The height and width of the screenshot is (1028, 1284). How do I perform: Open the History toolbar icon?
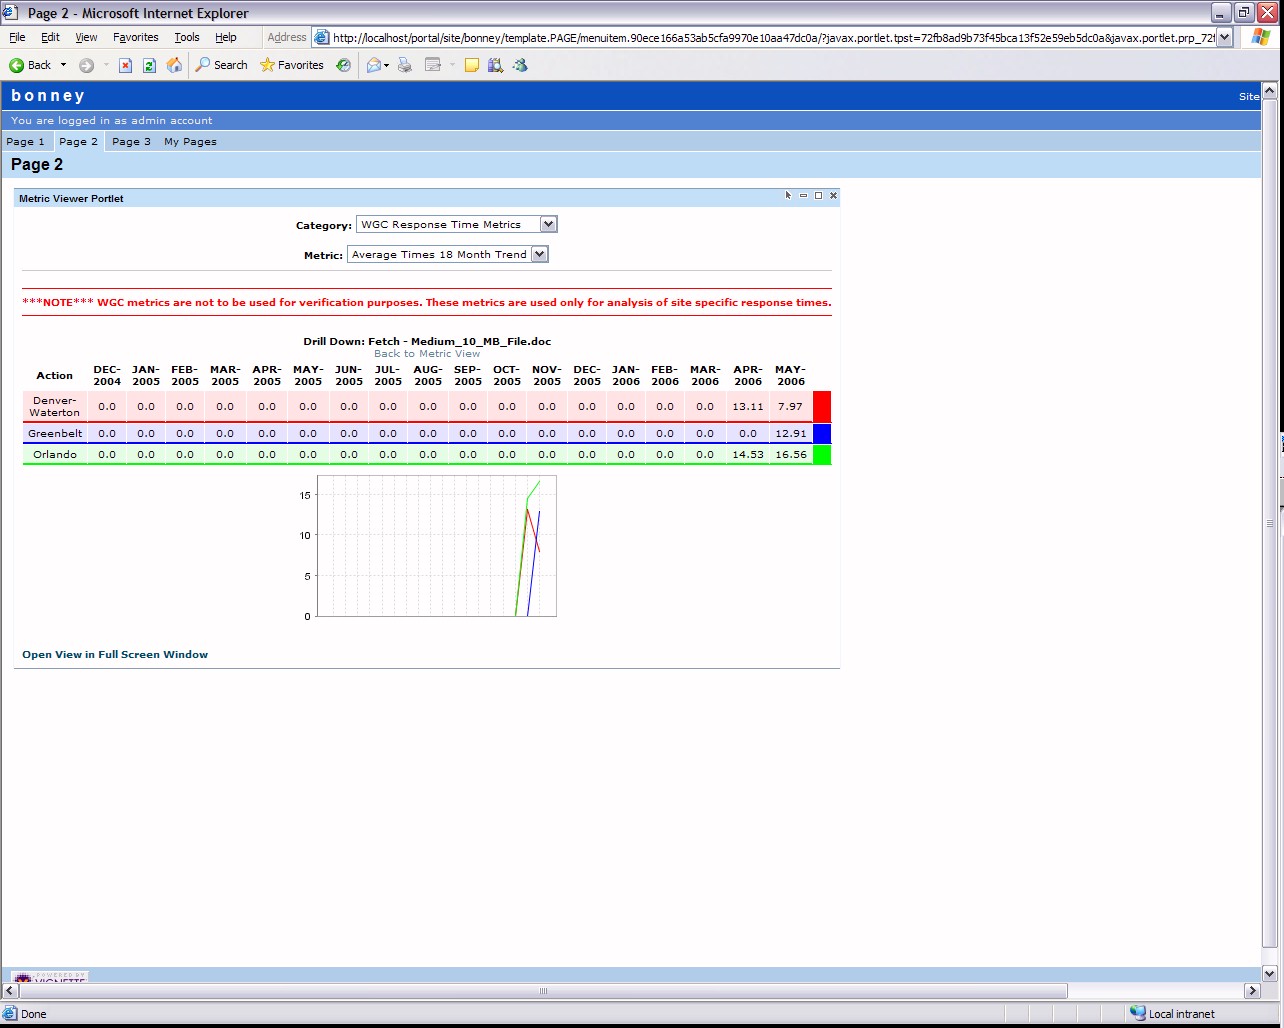[343, 65]
